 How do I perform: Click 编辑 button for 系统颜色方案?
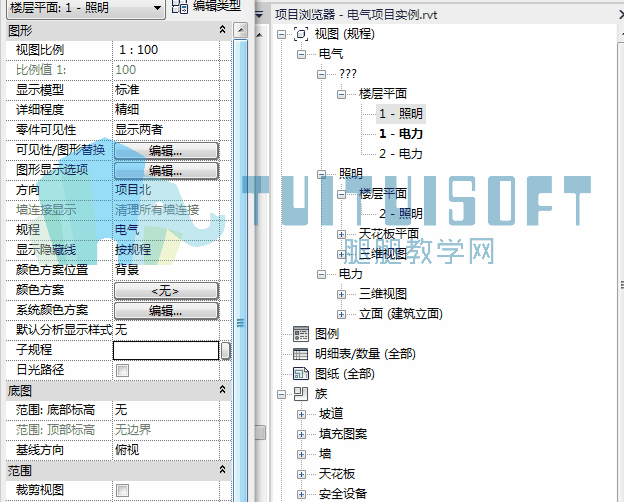coord(166,311)
